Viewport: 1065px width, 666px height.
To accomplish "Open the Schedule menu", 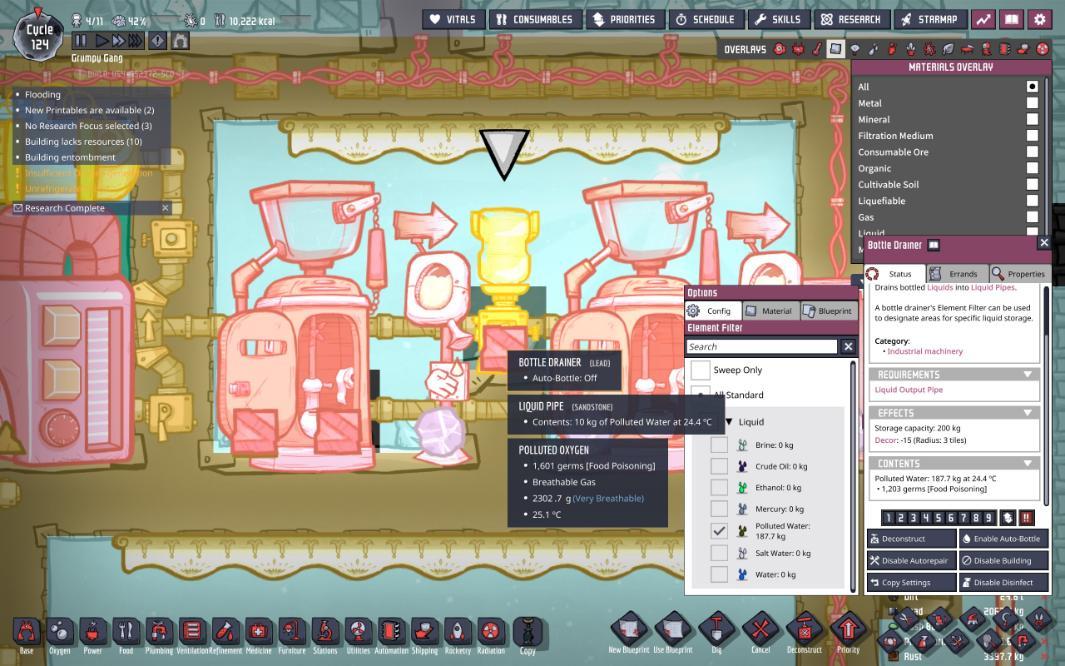I will [x=706, y=20].
